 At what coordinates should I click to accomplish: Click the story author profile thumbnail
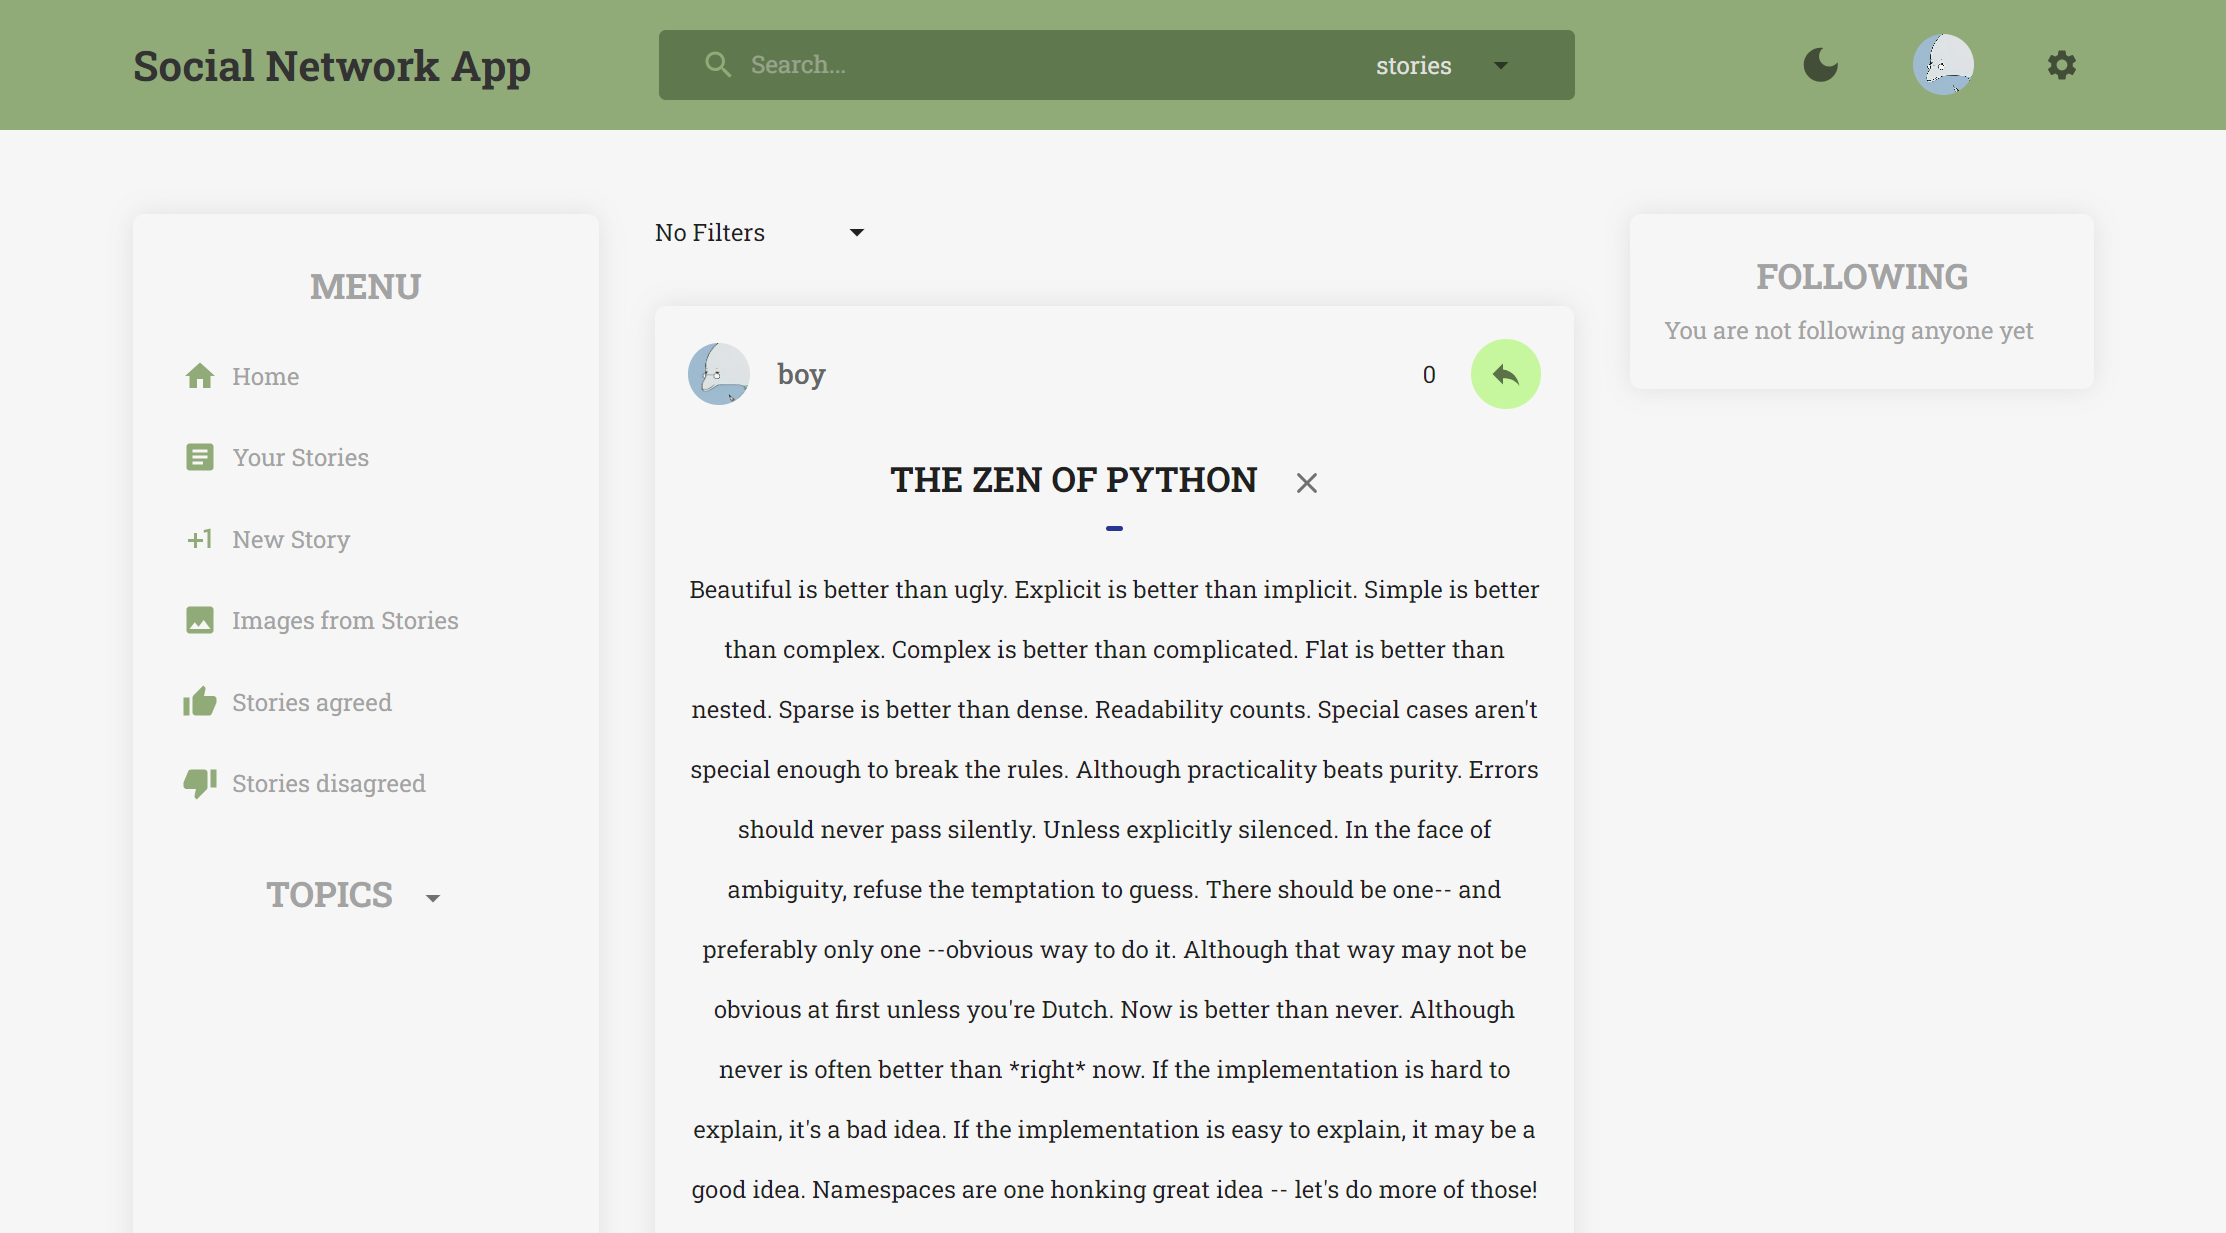[x=720, y=372]
